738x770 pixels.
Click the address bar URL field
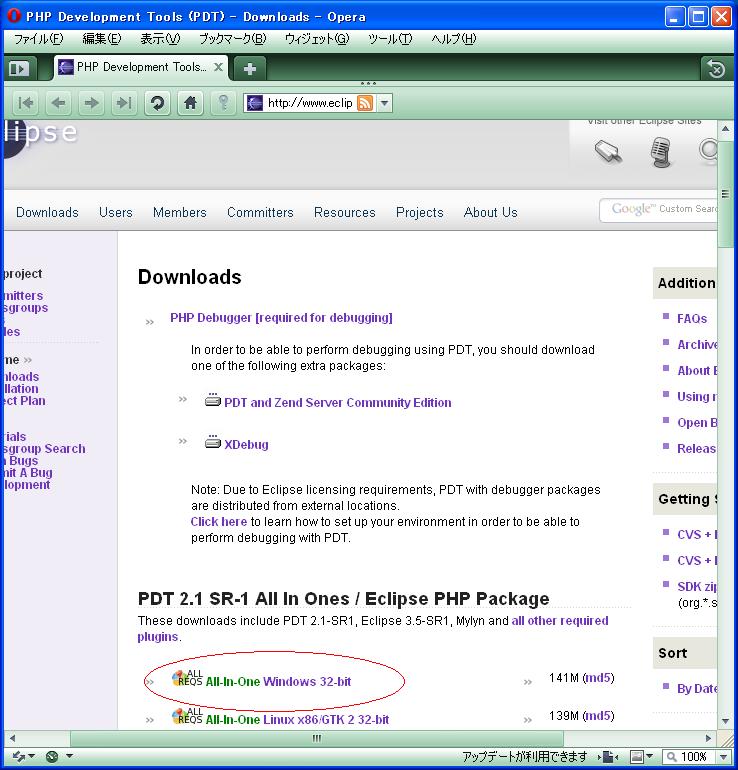(x=310, y=103)
